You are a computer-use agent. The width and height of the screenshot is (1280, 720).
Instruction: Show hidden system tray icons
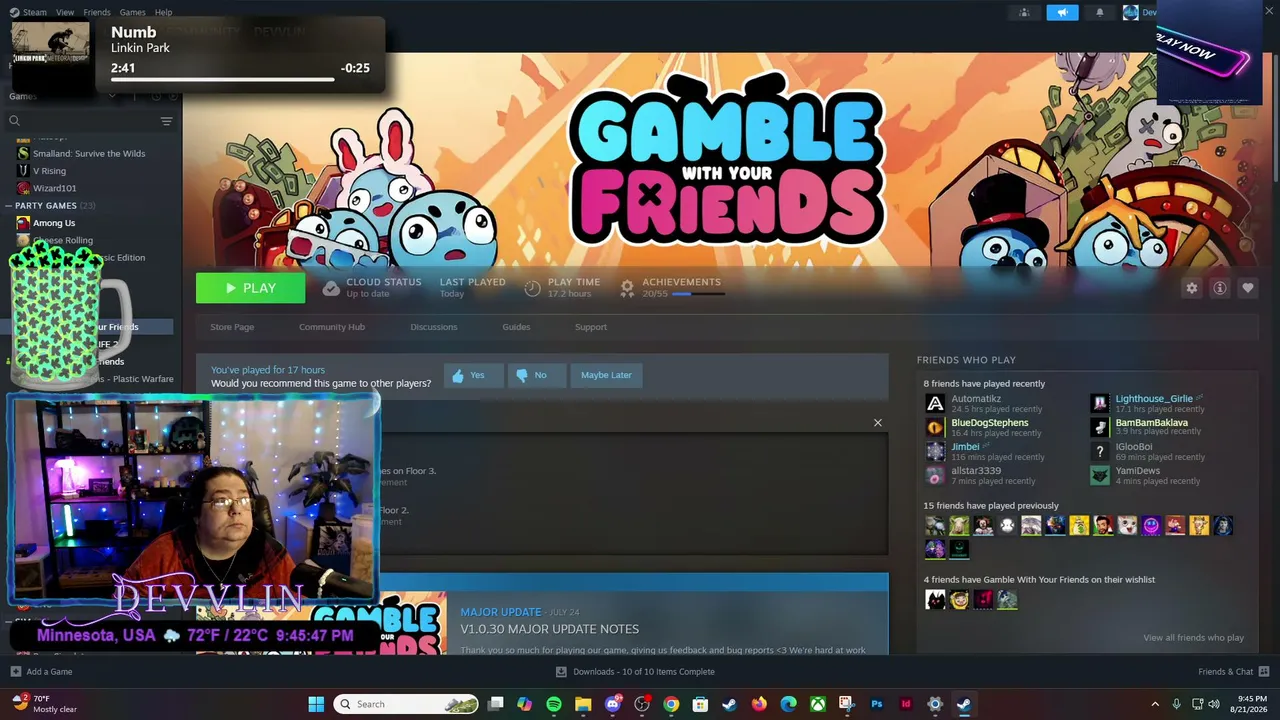1155,704
